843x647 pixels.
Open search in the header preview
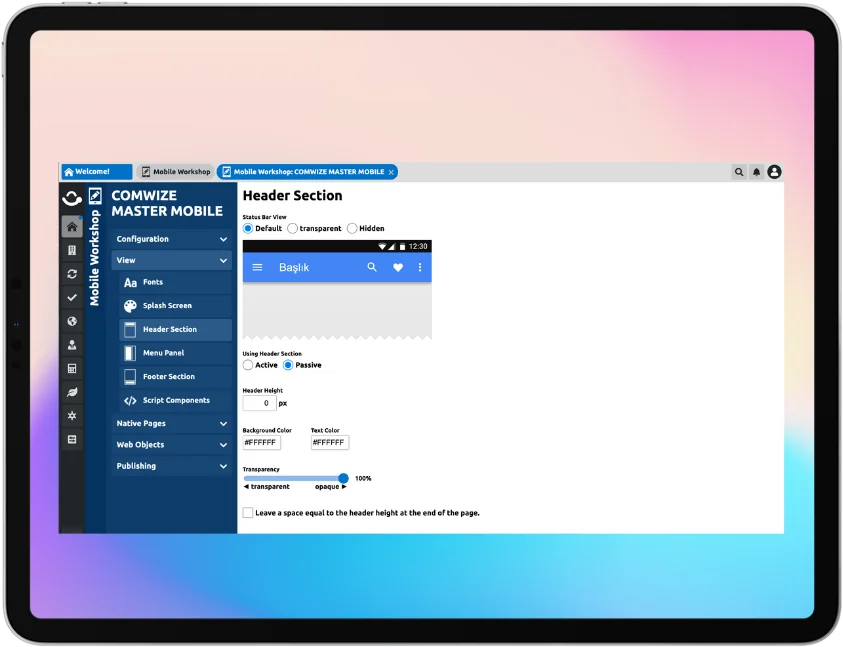(371, 267)
